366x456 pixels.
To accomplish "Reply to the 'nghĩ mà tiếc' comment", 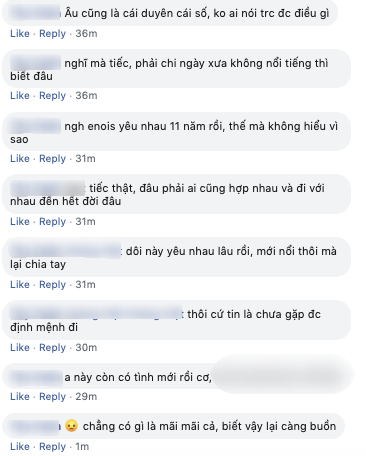I will click(x=52, y=96).
